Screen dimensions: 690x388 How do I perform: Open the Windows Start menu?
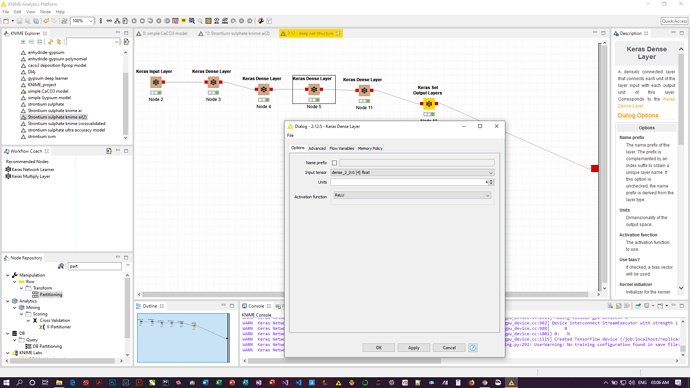[x=6, y=383]
